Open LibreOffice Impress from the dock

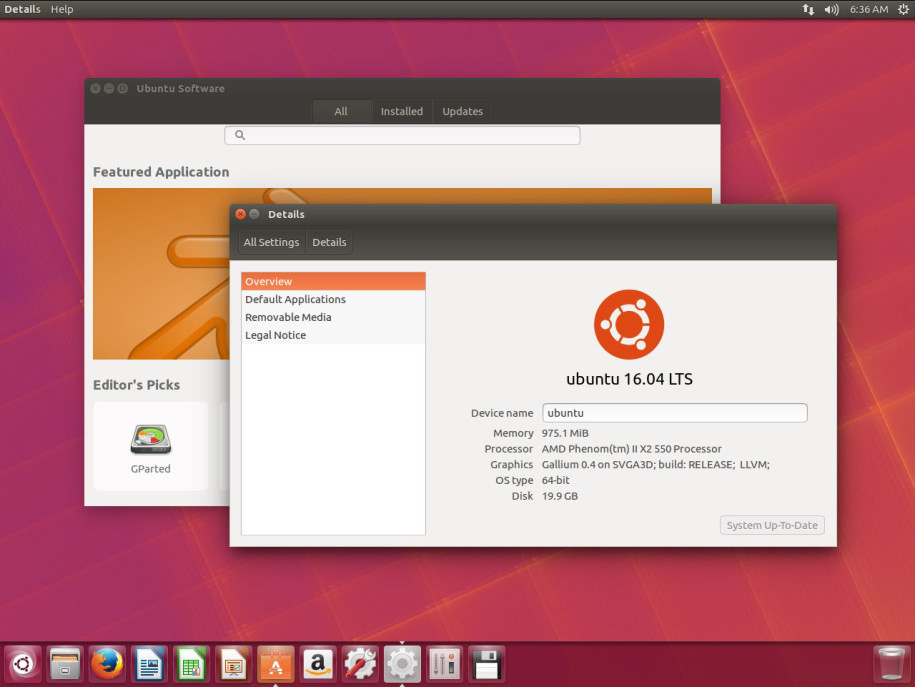coord(233,664)
